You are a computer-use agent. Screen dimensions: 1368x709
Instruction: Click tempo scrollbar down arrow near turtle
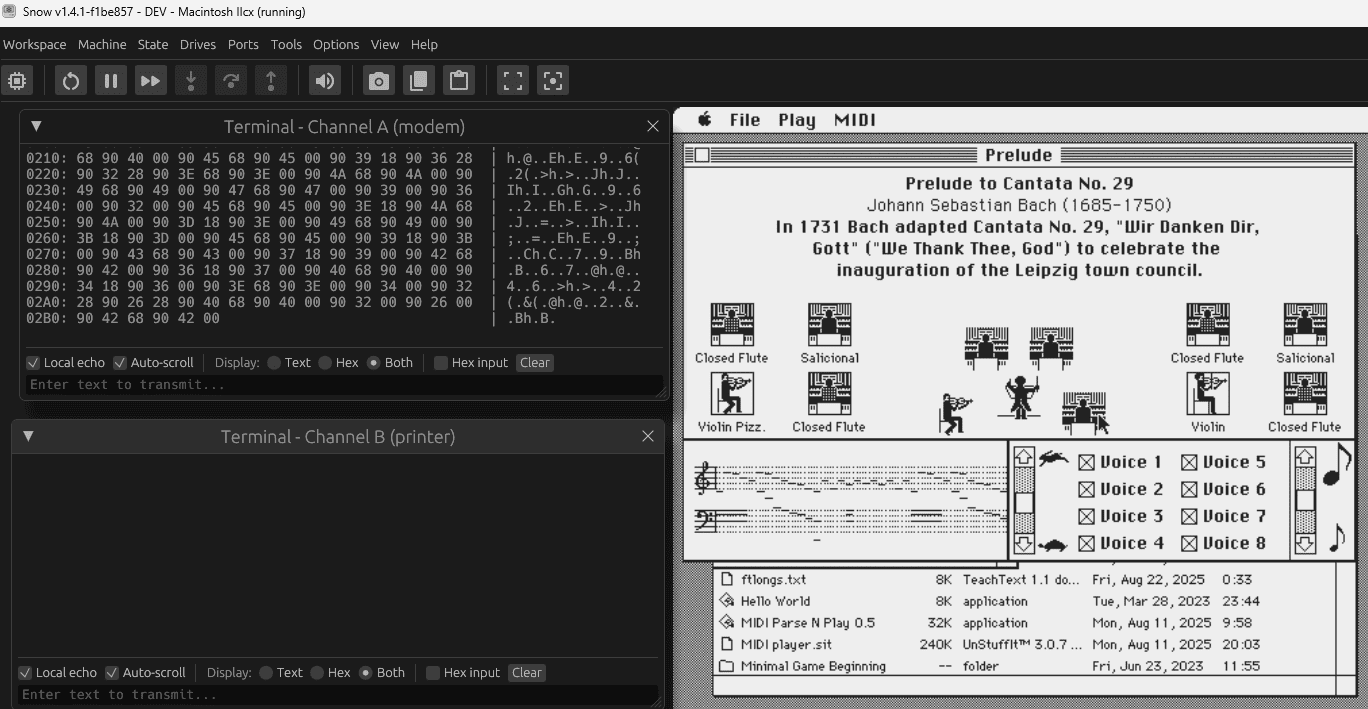point(1024,544)
